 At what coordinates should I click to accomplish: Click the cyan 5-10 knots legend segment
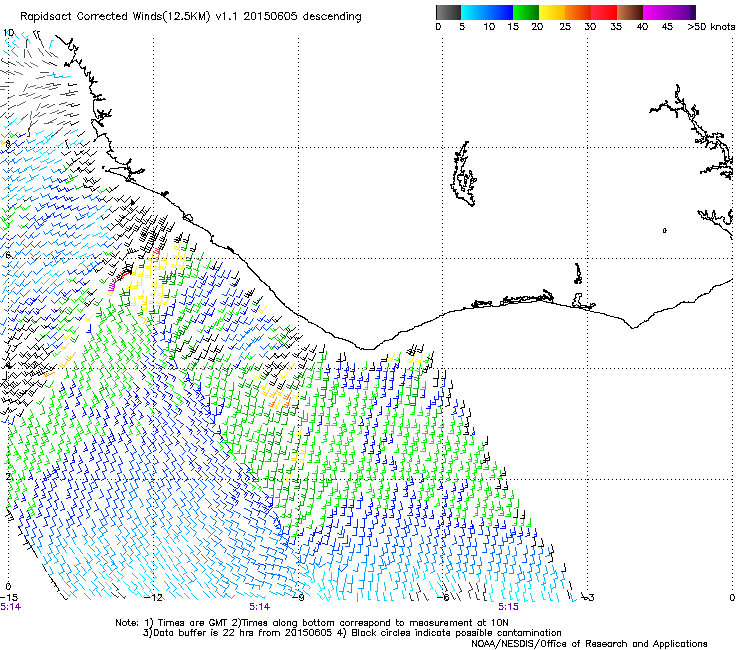pos(473,12)
